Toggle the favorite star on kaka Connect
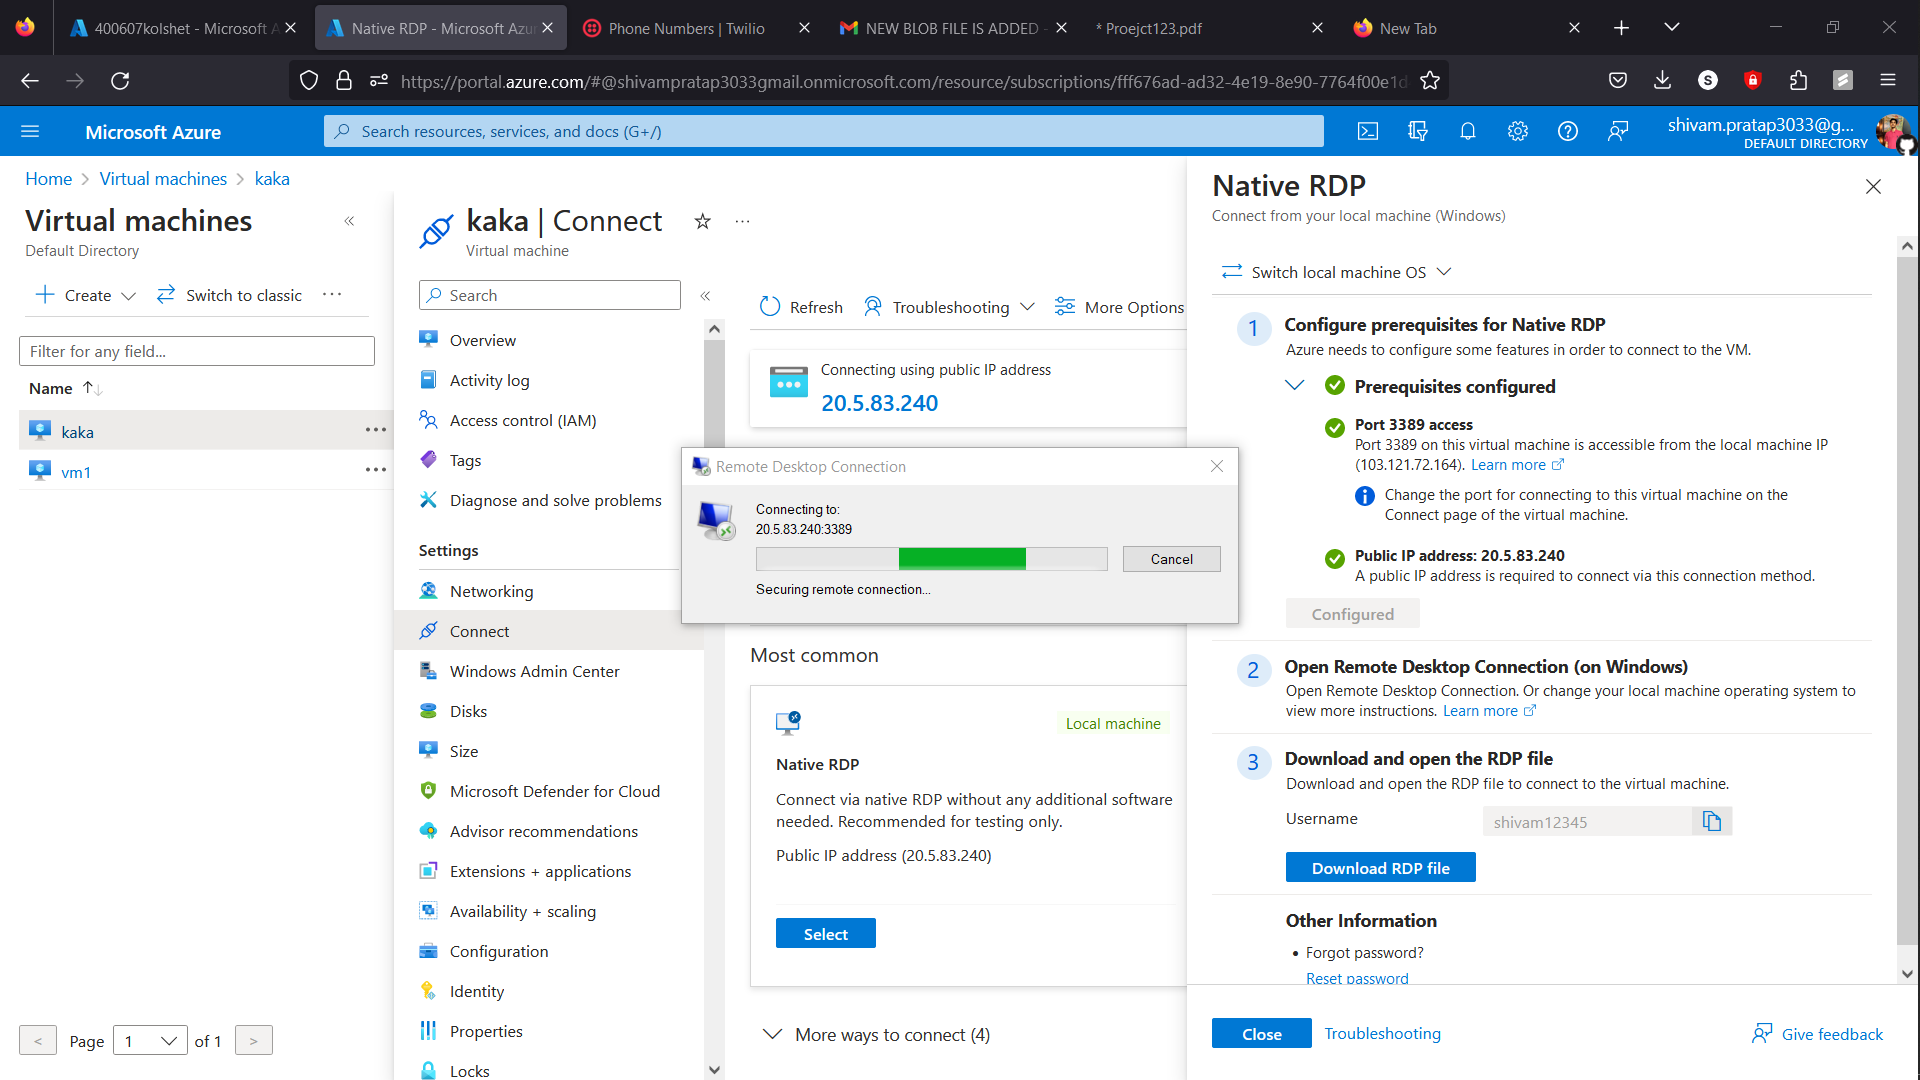The image size is (1920, 1080). tap(703, 221)
